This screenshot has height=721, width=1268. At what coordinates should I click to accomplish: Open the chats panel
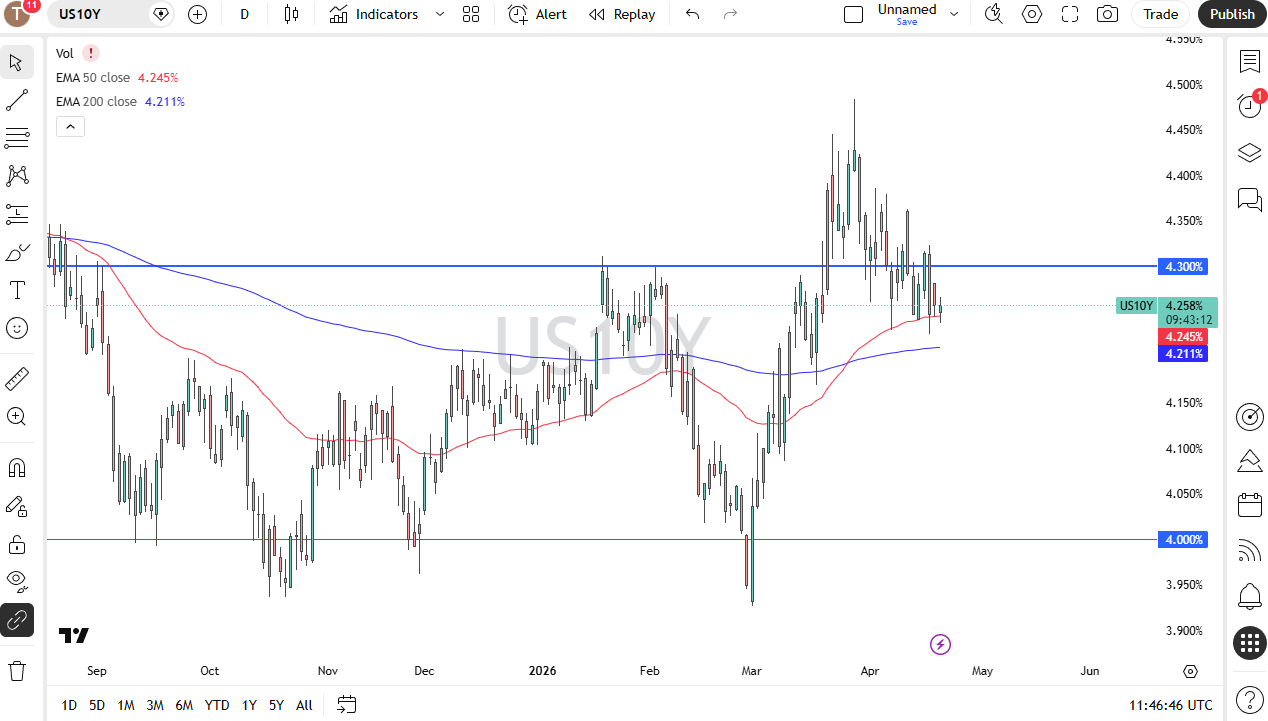click(x=1249, y=199)
